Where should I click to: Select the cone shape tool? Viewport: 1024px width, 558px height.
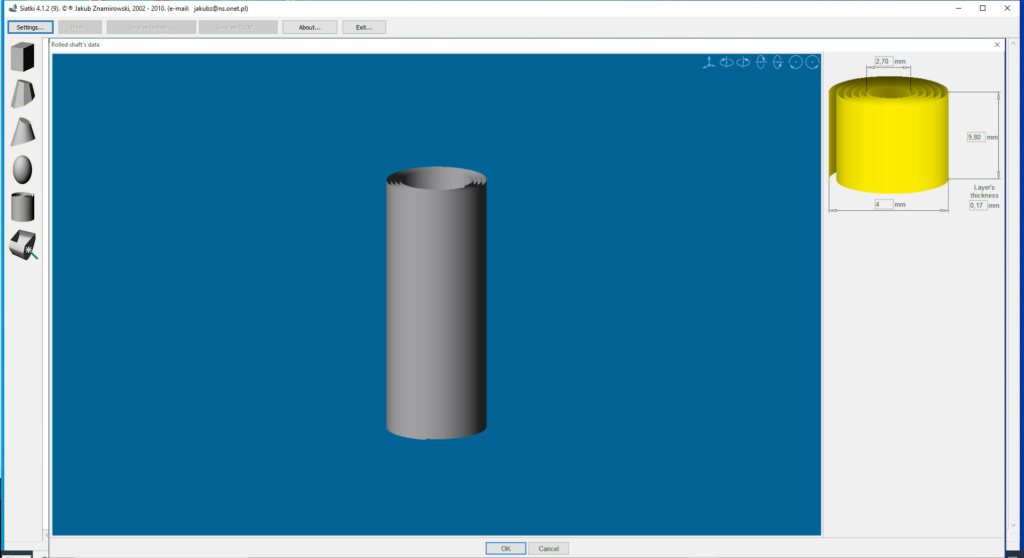[23, 132]
